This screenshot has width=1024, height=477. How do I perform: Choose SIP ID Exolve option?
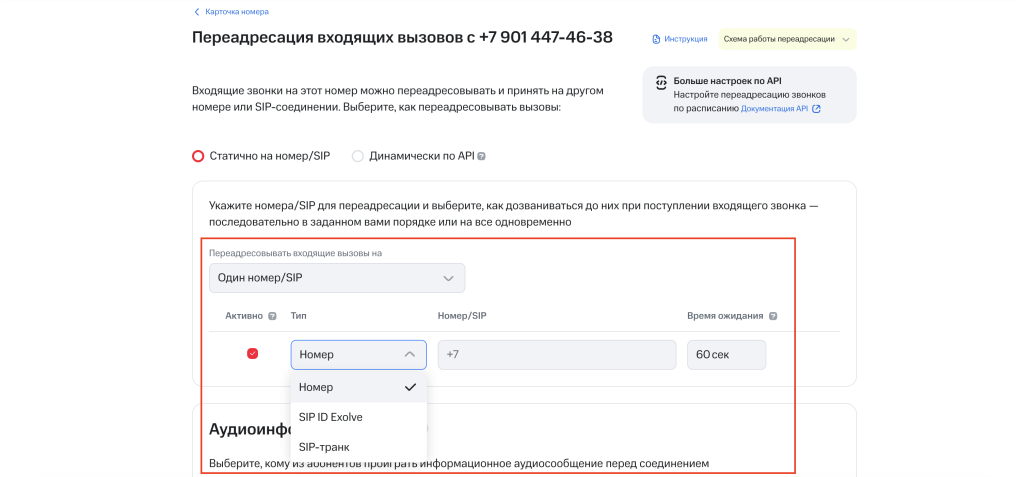tap(359, 417)
